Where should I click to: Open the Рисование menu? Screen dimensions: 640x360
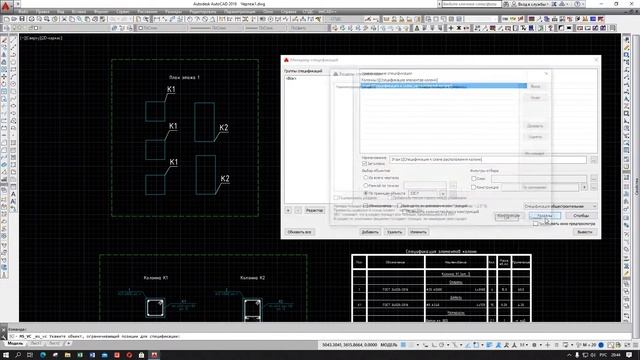tap(147, 12)
